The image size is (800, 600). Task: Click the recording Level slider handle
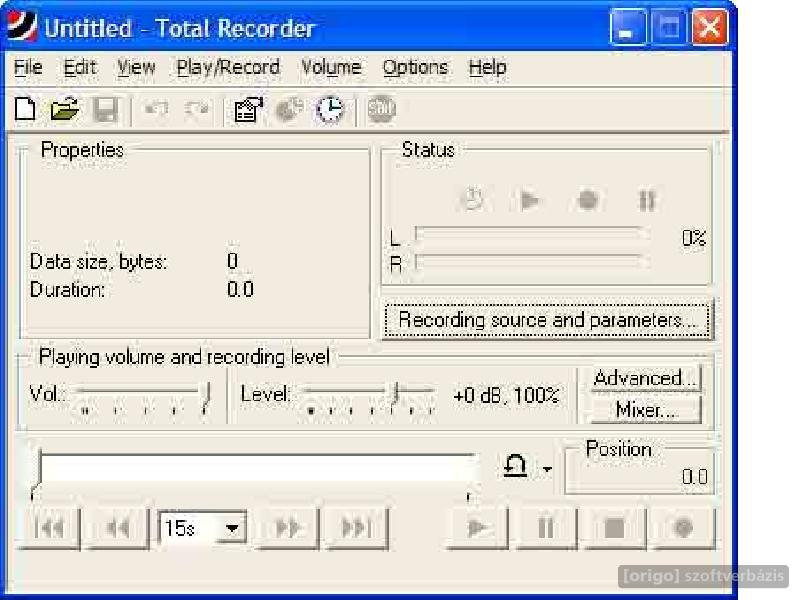click(395, 394)
